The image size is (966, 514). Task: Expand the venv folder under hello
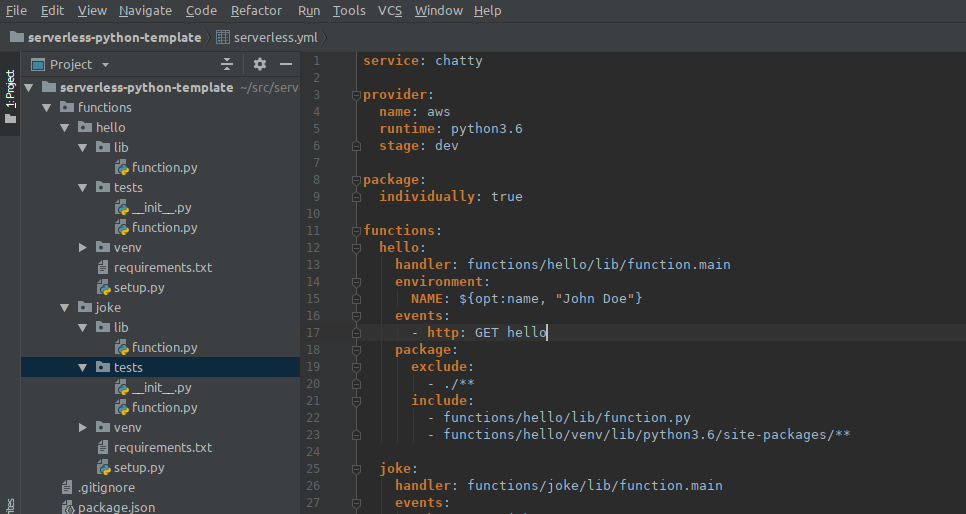coord(84,247)
